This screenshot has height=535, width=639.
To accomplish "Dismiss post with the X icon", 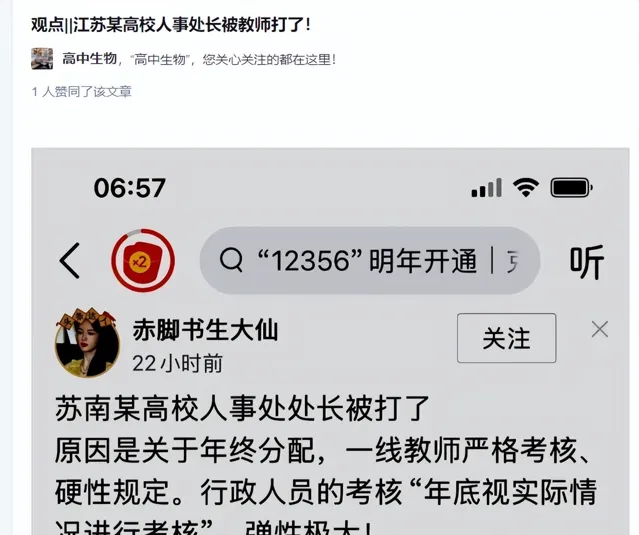I will 600,329.
